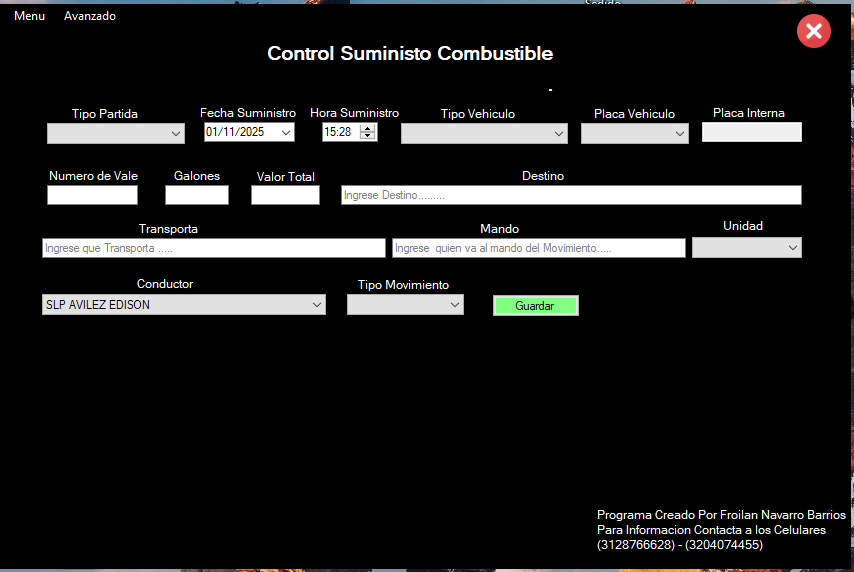Expand the Tipo Vehiculo dropdown

tap(559, 134)
